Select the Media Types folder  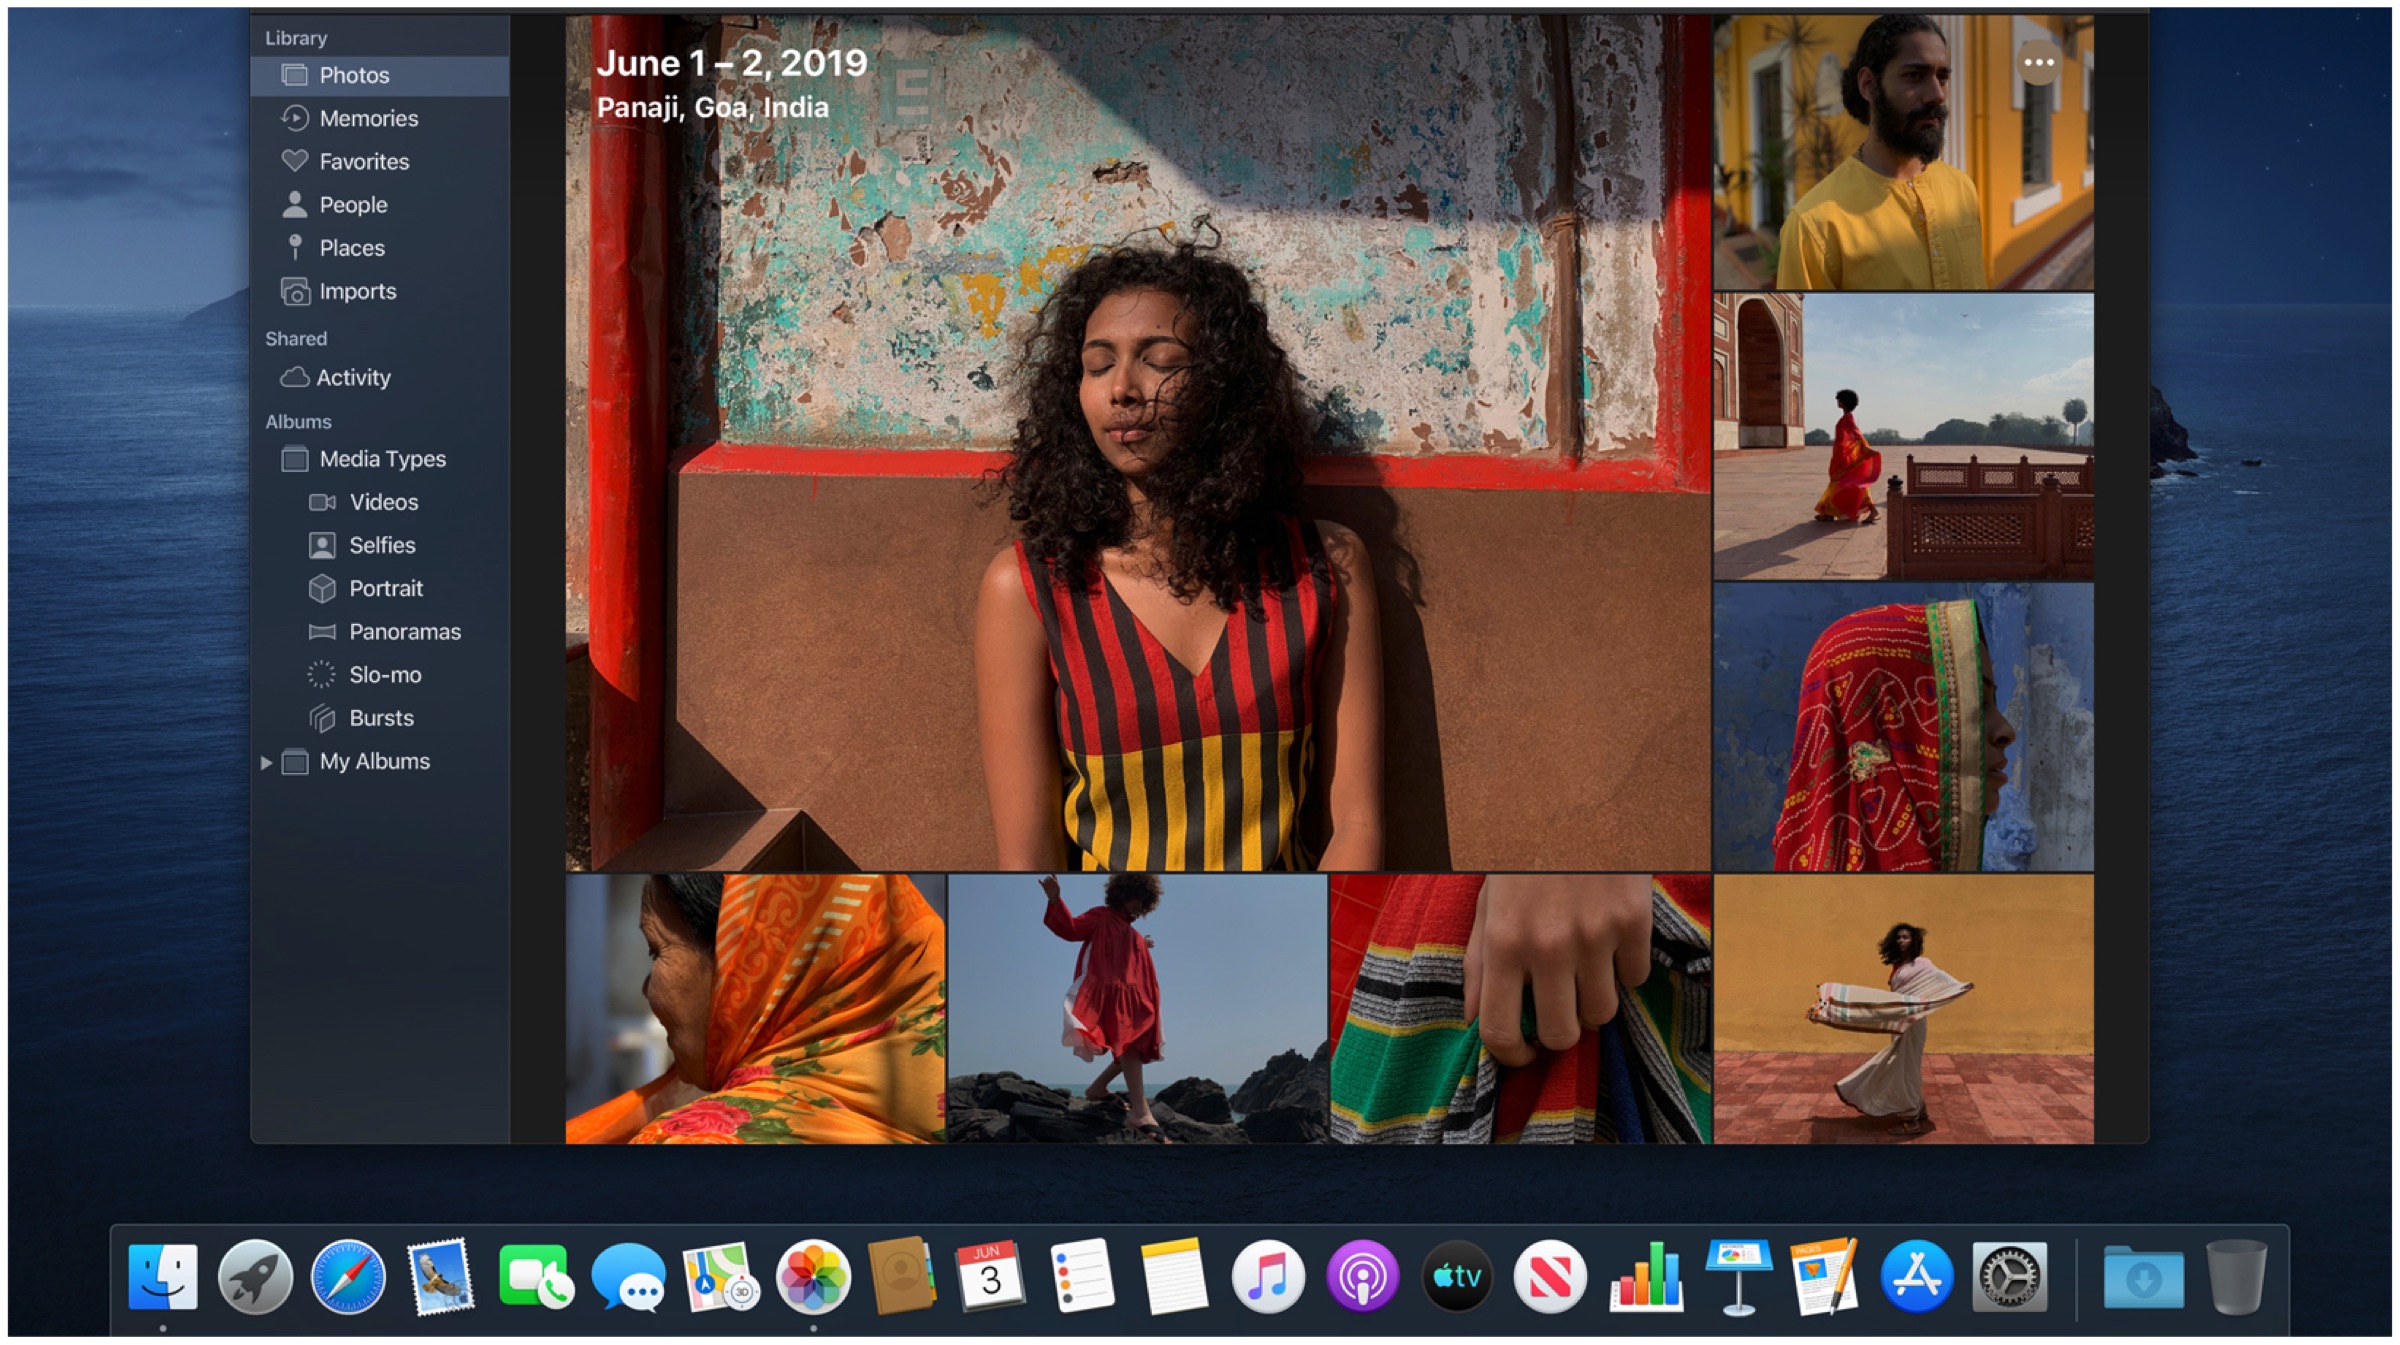click(381, 459)
